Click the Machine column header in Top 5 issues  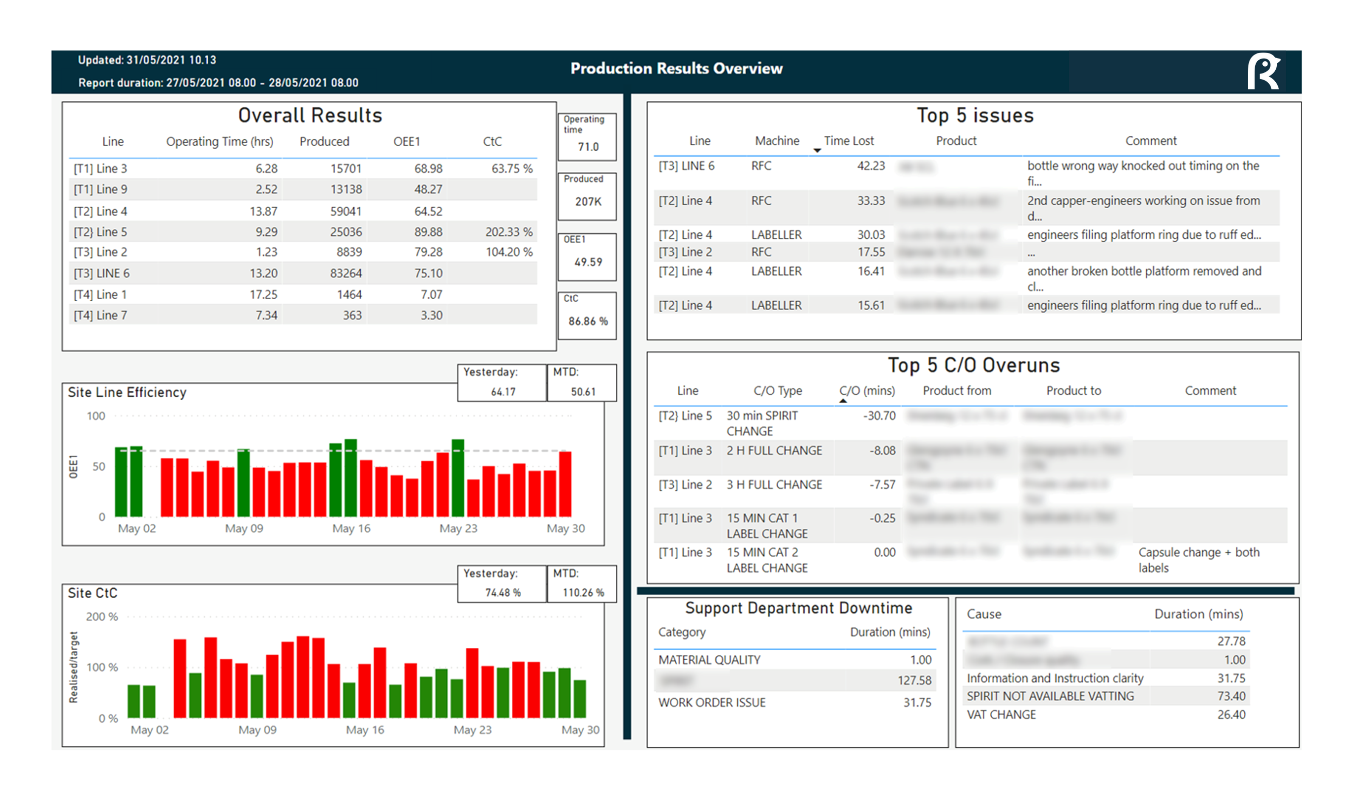(x=777, y=142)
